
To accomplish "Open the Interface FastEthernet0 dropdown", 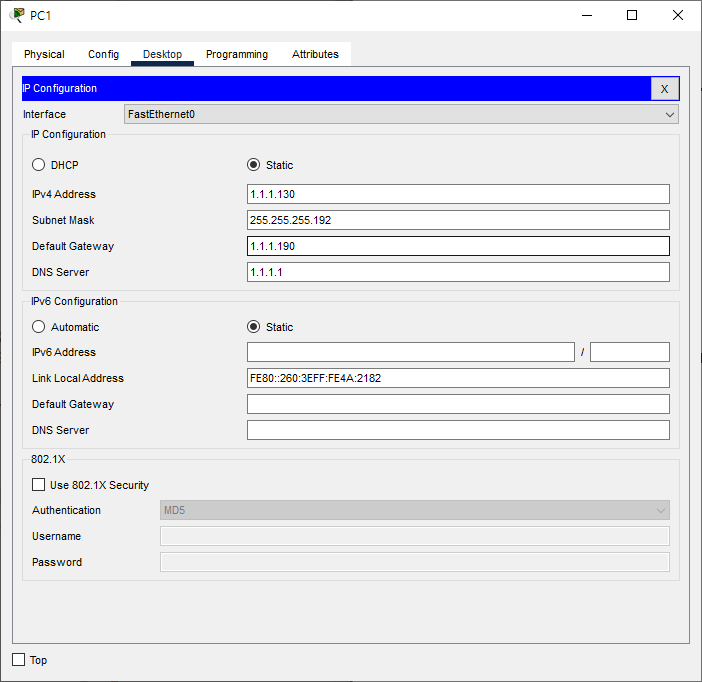I will click(x=401, y=114).
